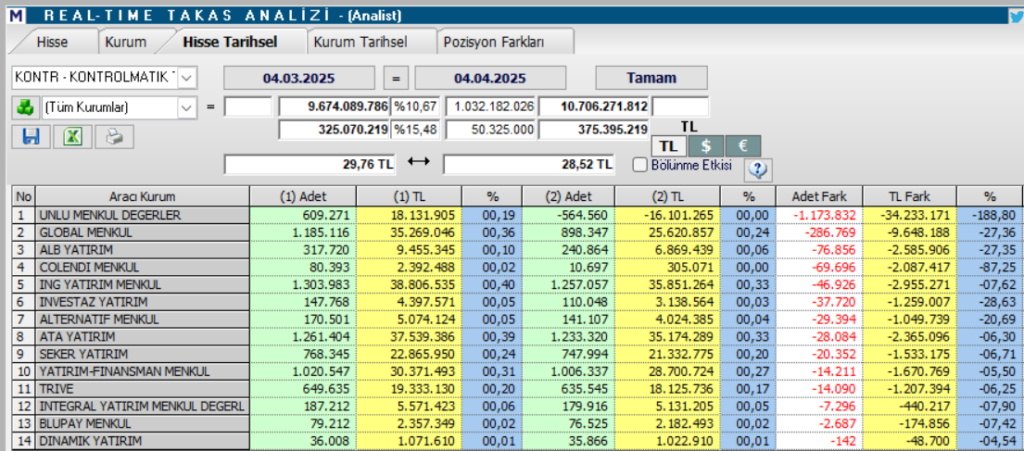Image resolution: width=1024 pixels, height=451 pixels.
Task: Click the No column header
Action: tap(24, 196)
